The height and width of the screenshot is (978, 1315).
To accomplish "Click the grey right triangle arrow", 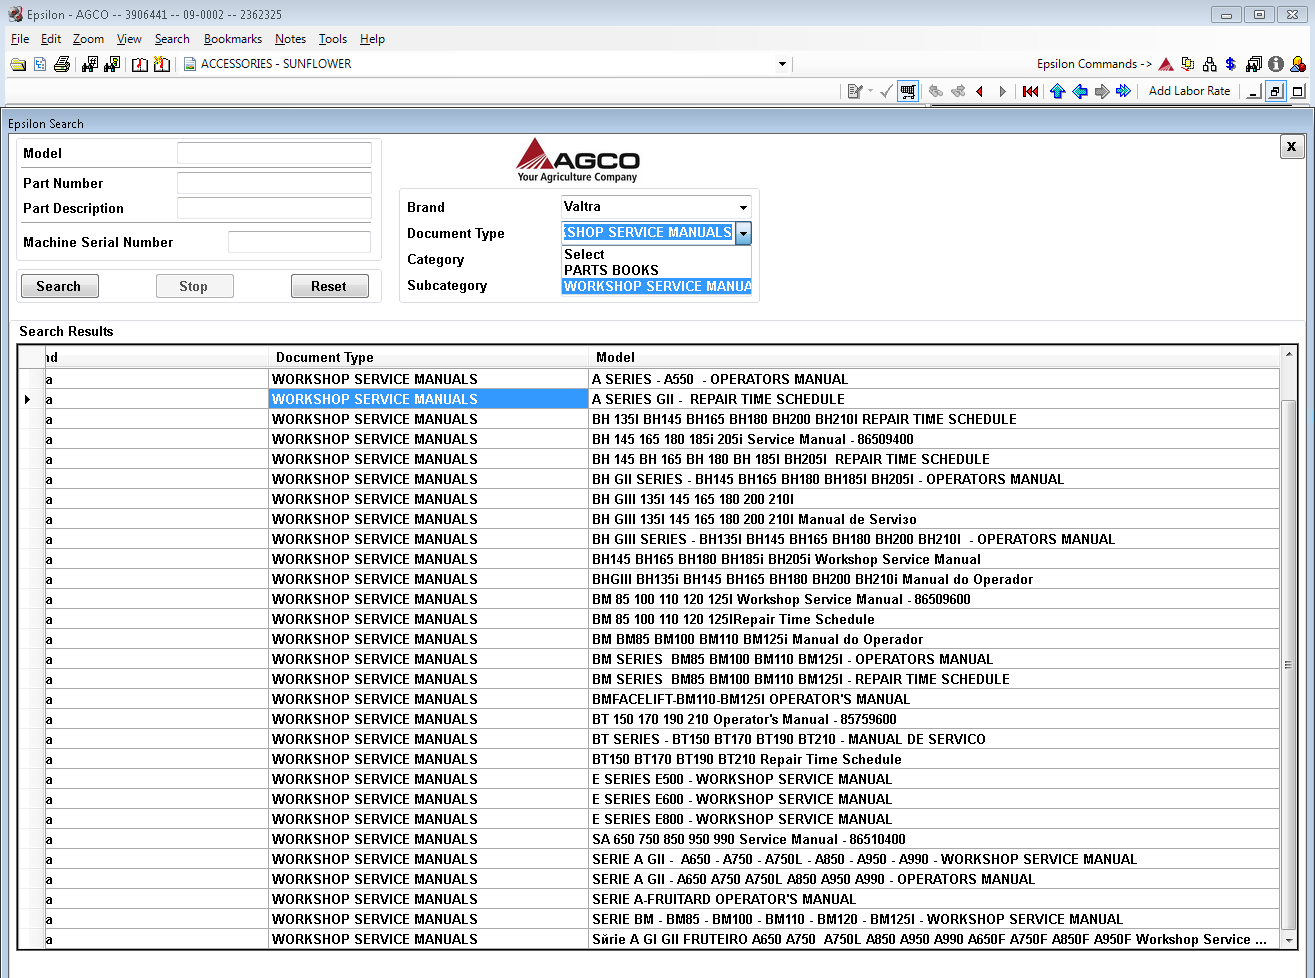I will point(1002,91).
